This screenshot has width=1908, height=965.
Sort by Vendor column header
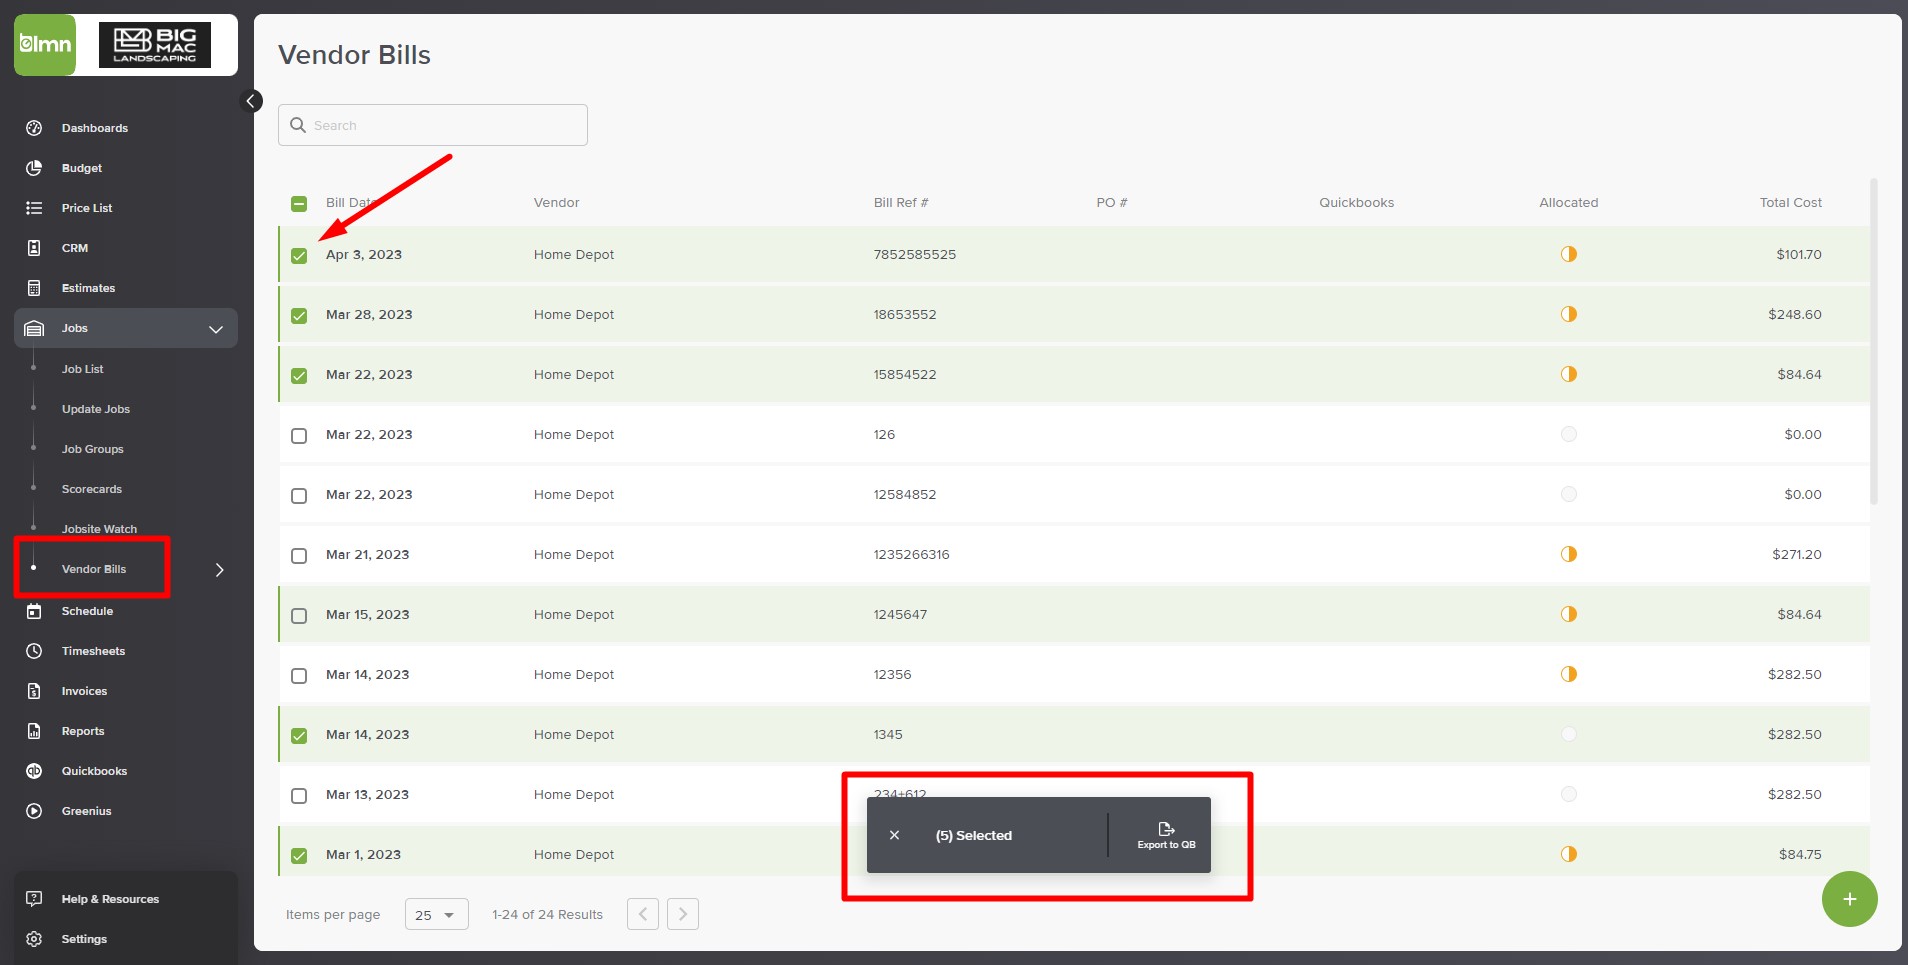[x=556, y=202]
